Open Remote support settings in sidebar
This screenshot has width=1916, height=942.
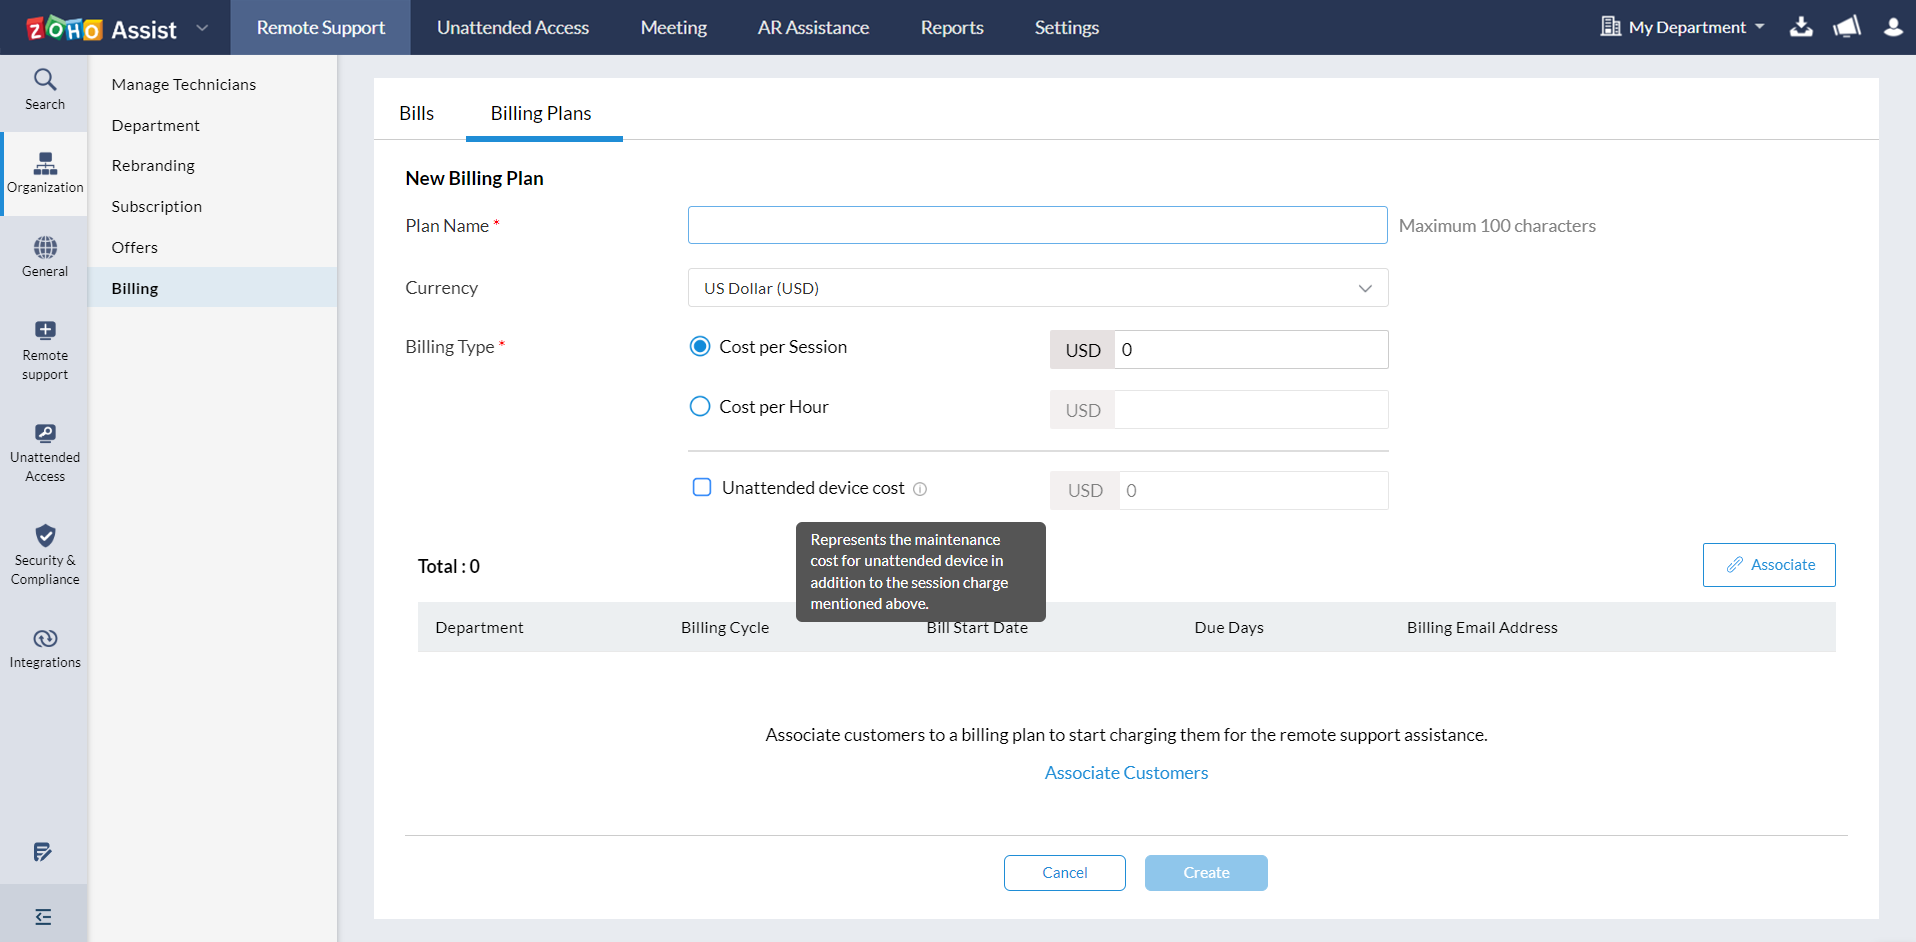(x=44, y=350)
